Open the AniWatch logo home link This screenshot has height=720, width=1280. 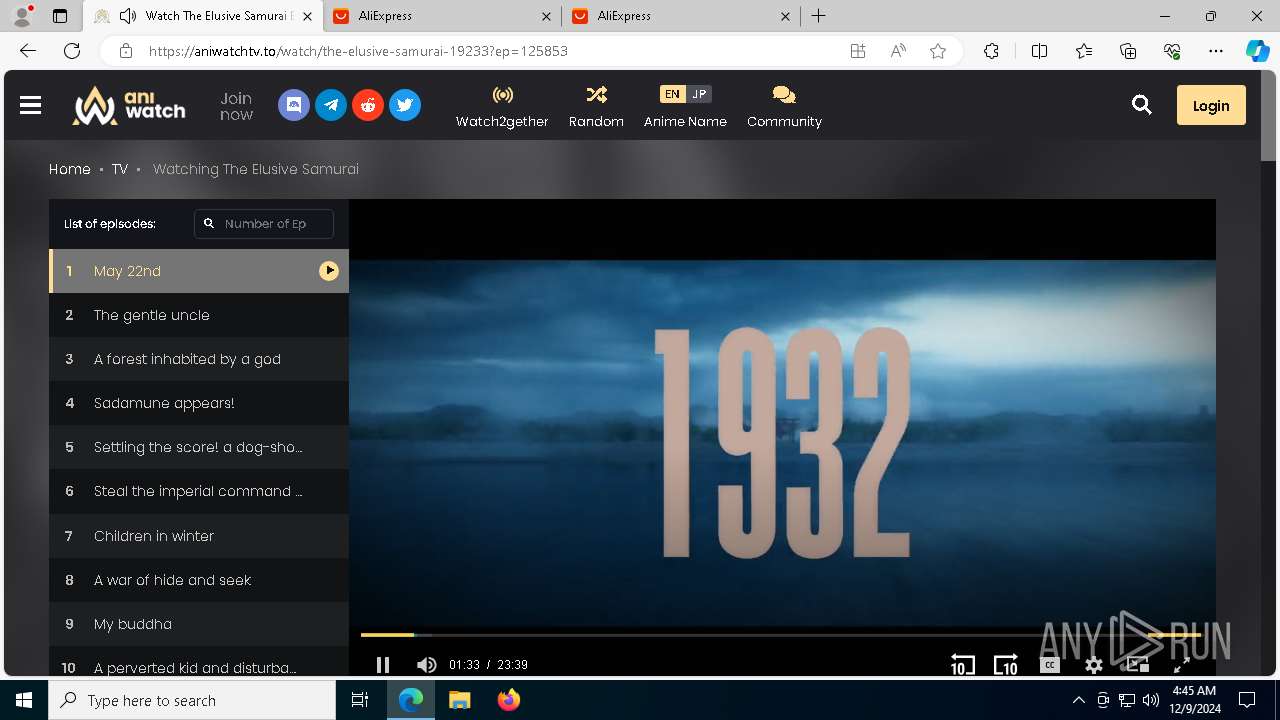click(x=128, y=105)
